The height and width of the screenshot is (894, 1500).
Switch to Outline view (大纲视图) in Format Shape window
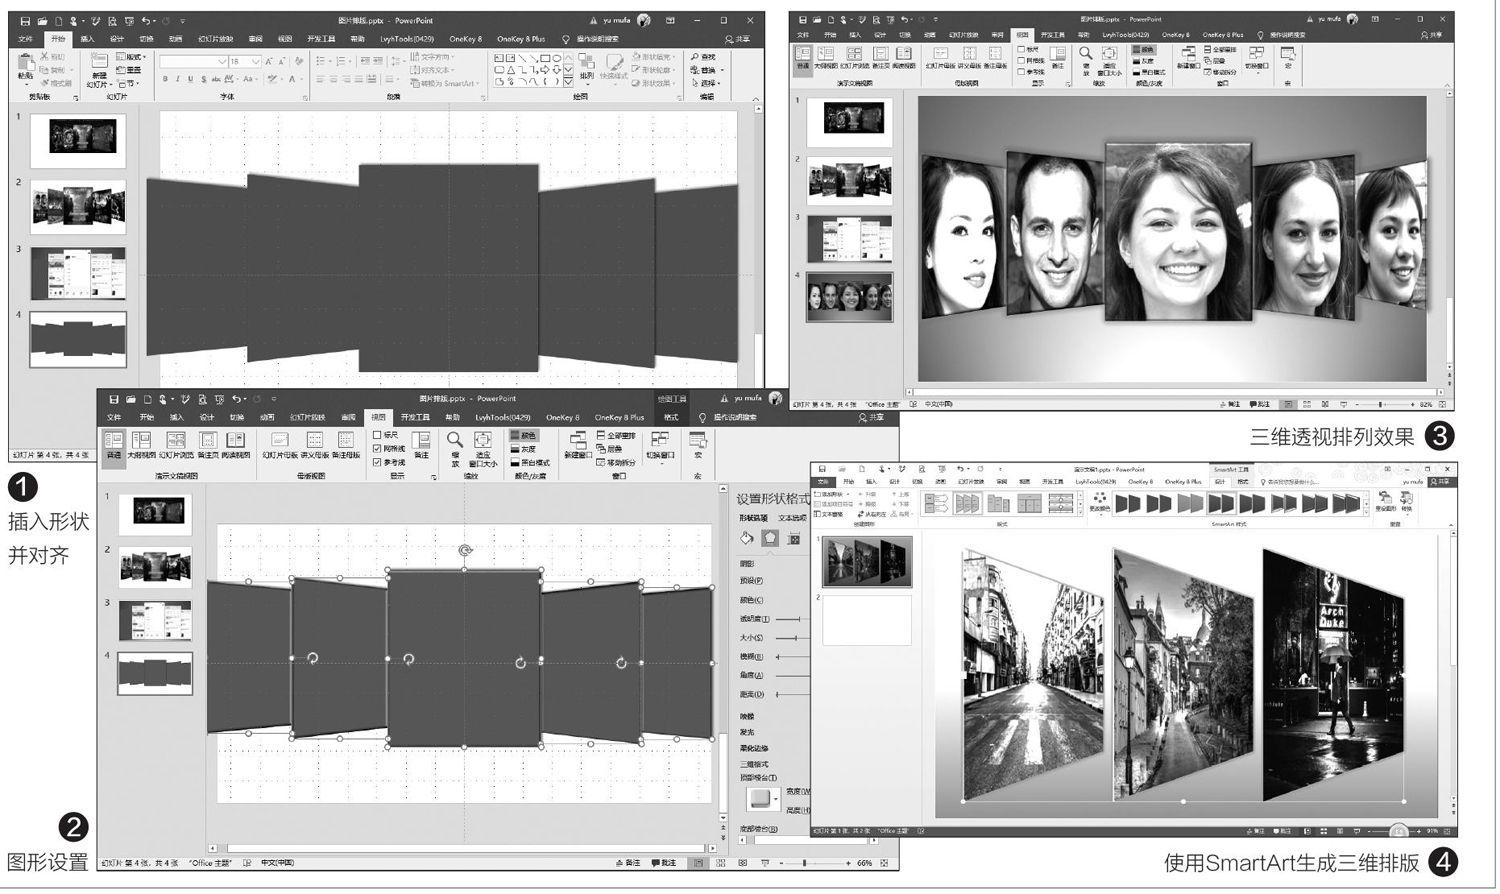click(x=141, y=446)
